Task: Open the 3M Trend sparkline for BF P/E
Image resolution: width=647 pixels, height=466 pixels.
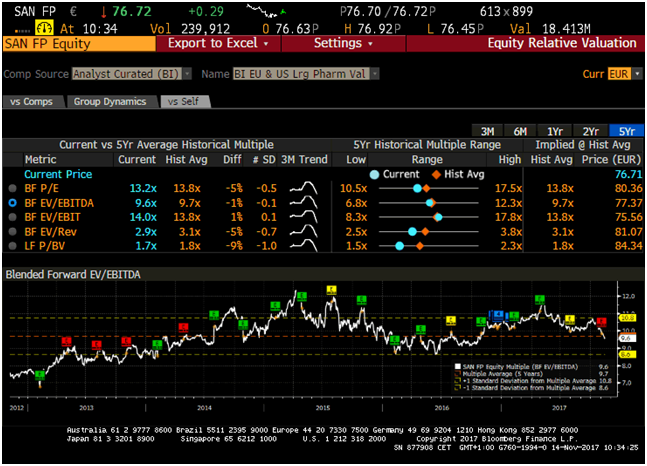Action: pyautogui.click(x=303, y=188)
